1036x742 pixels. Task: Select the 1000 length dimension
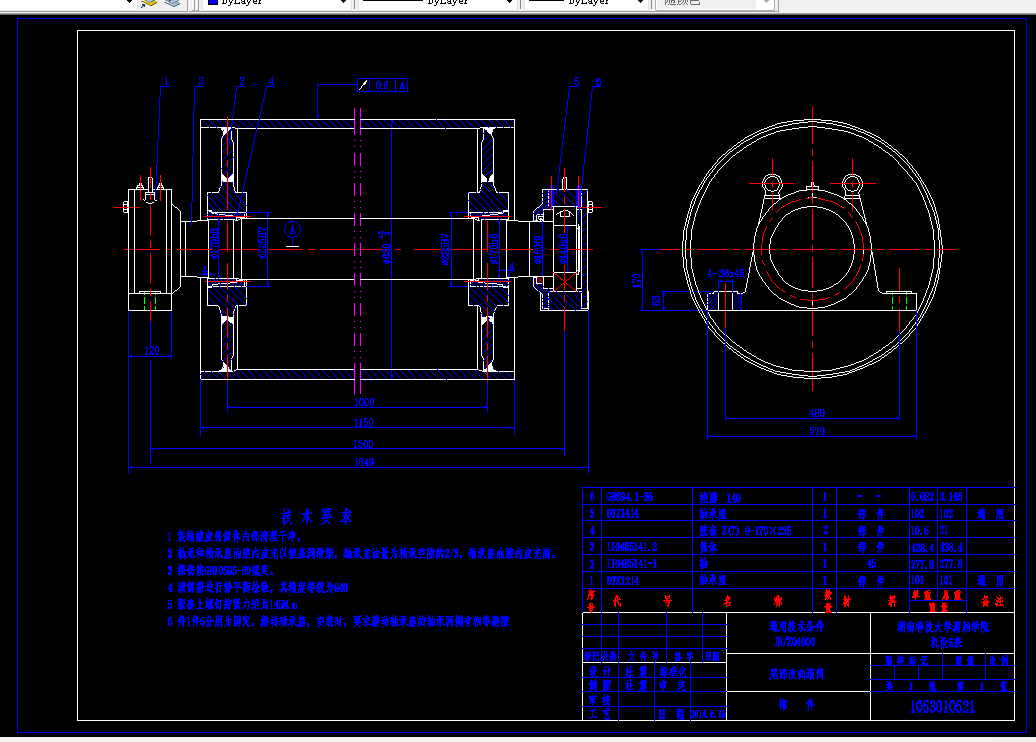pos(364,402)
